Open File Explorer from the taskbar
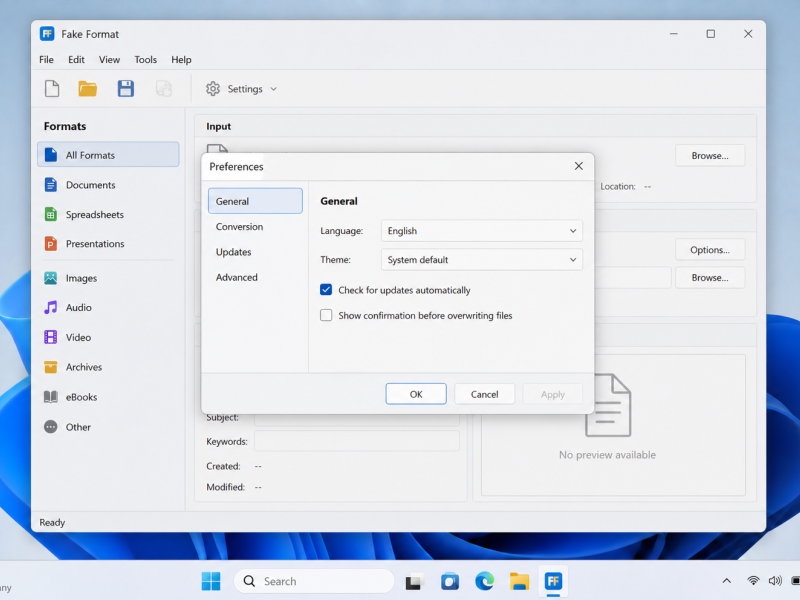The width and height of the screenshot is (800, 600). [519, 581]
